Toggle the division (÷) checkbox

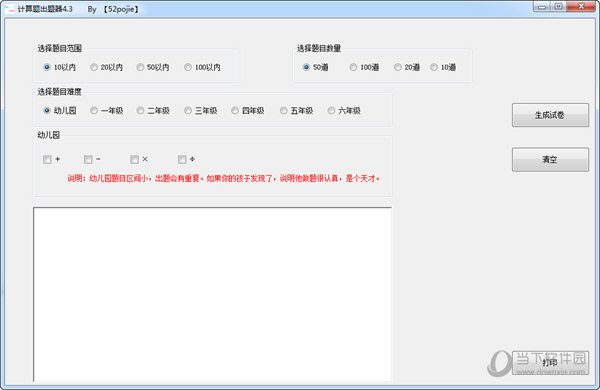tap(182, 160)
